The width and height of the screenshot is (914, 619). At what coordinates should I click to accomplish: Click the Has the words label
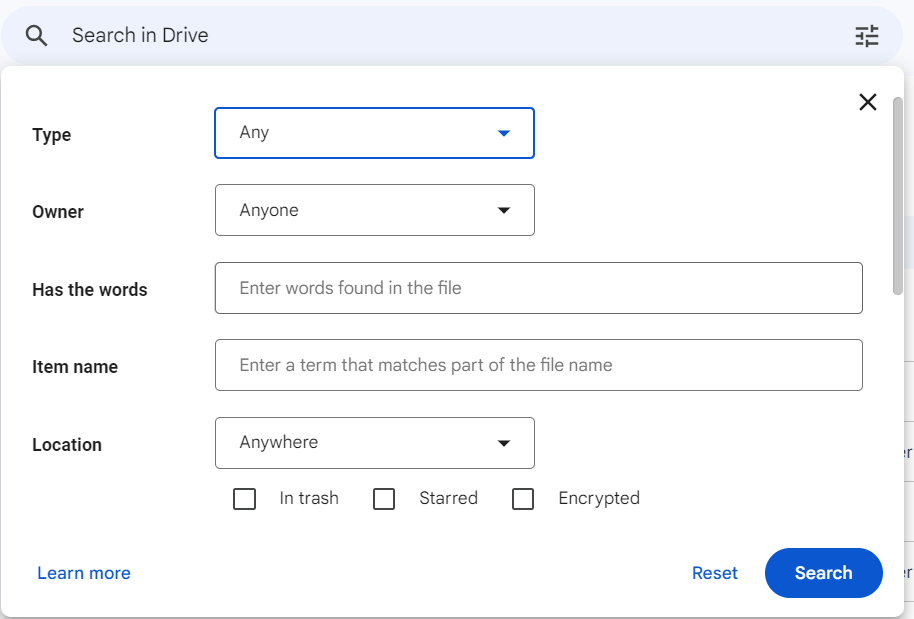pos(90,290)
